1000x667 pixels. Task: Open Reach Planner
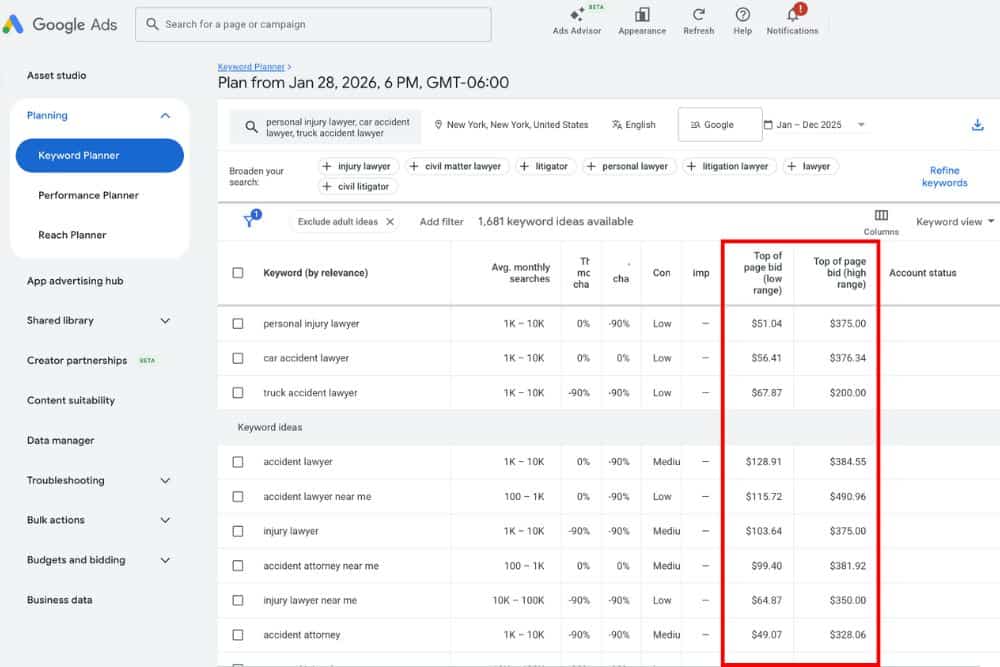(72, 235)
